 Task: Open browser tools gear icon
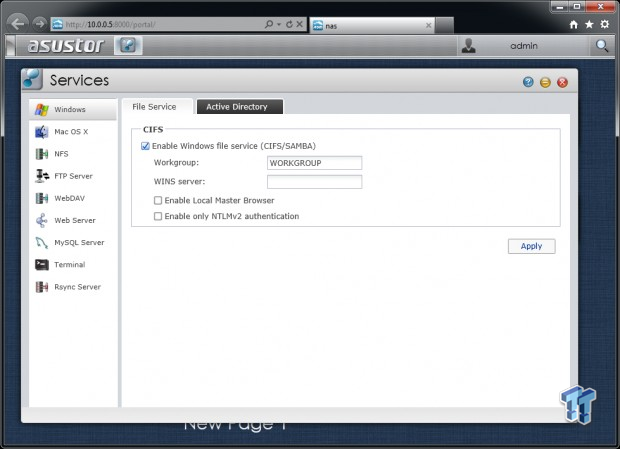click(605, 25)
